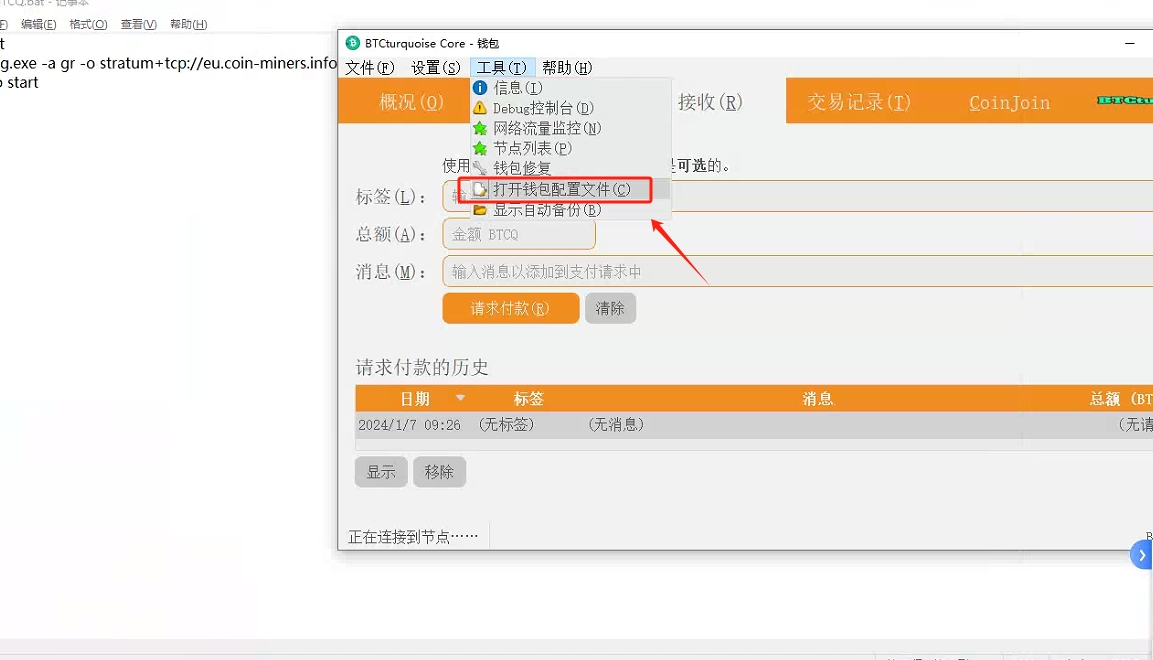Screen dimensions: 1153x660
Task: Click the 正在连接到节点 status text
Action: 413,537
